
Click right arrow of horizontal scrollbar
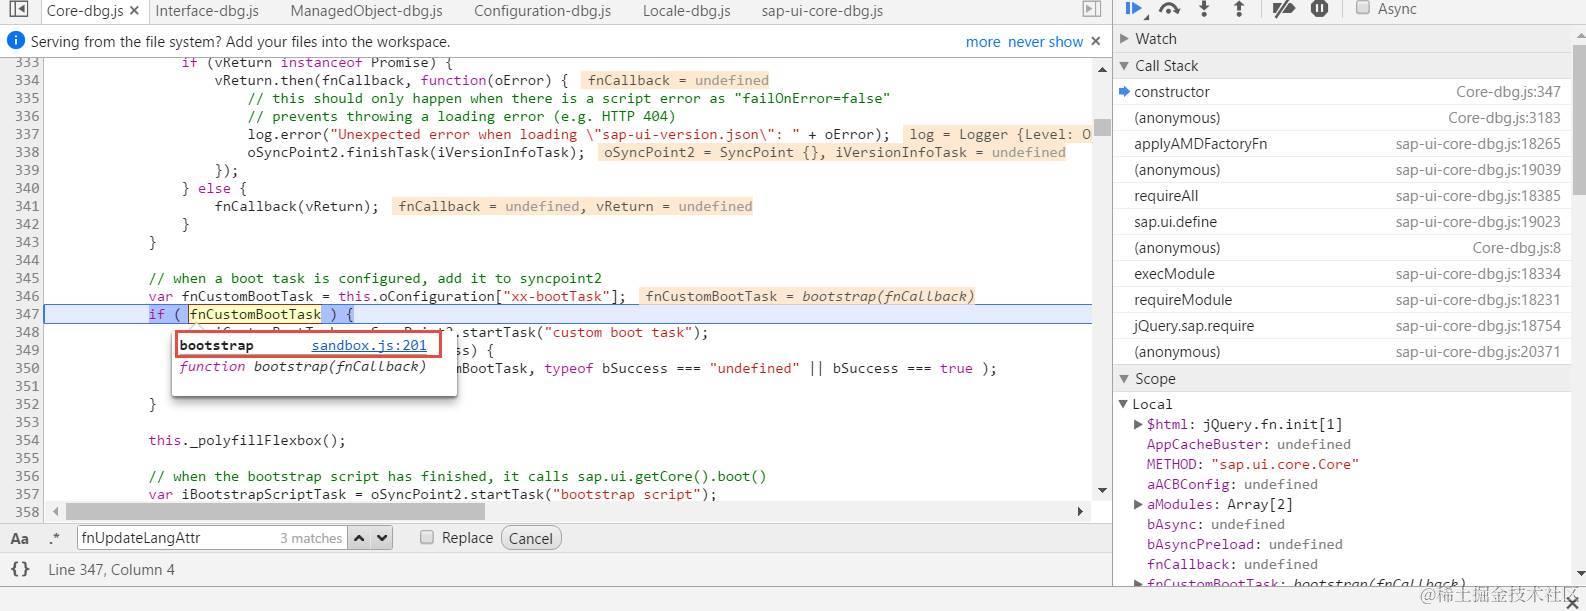[x=1080, y=511]
